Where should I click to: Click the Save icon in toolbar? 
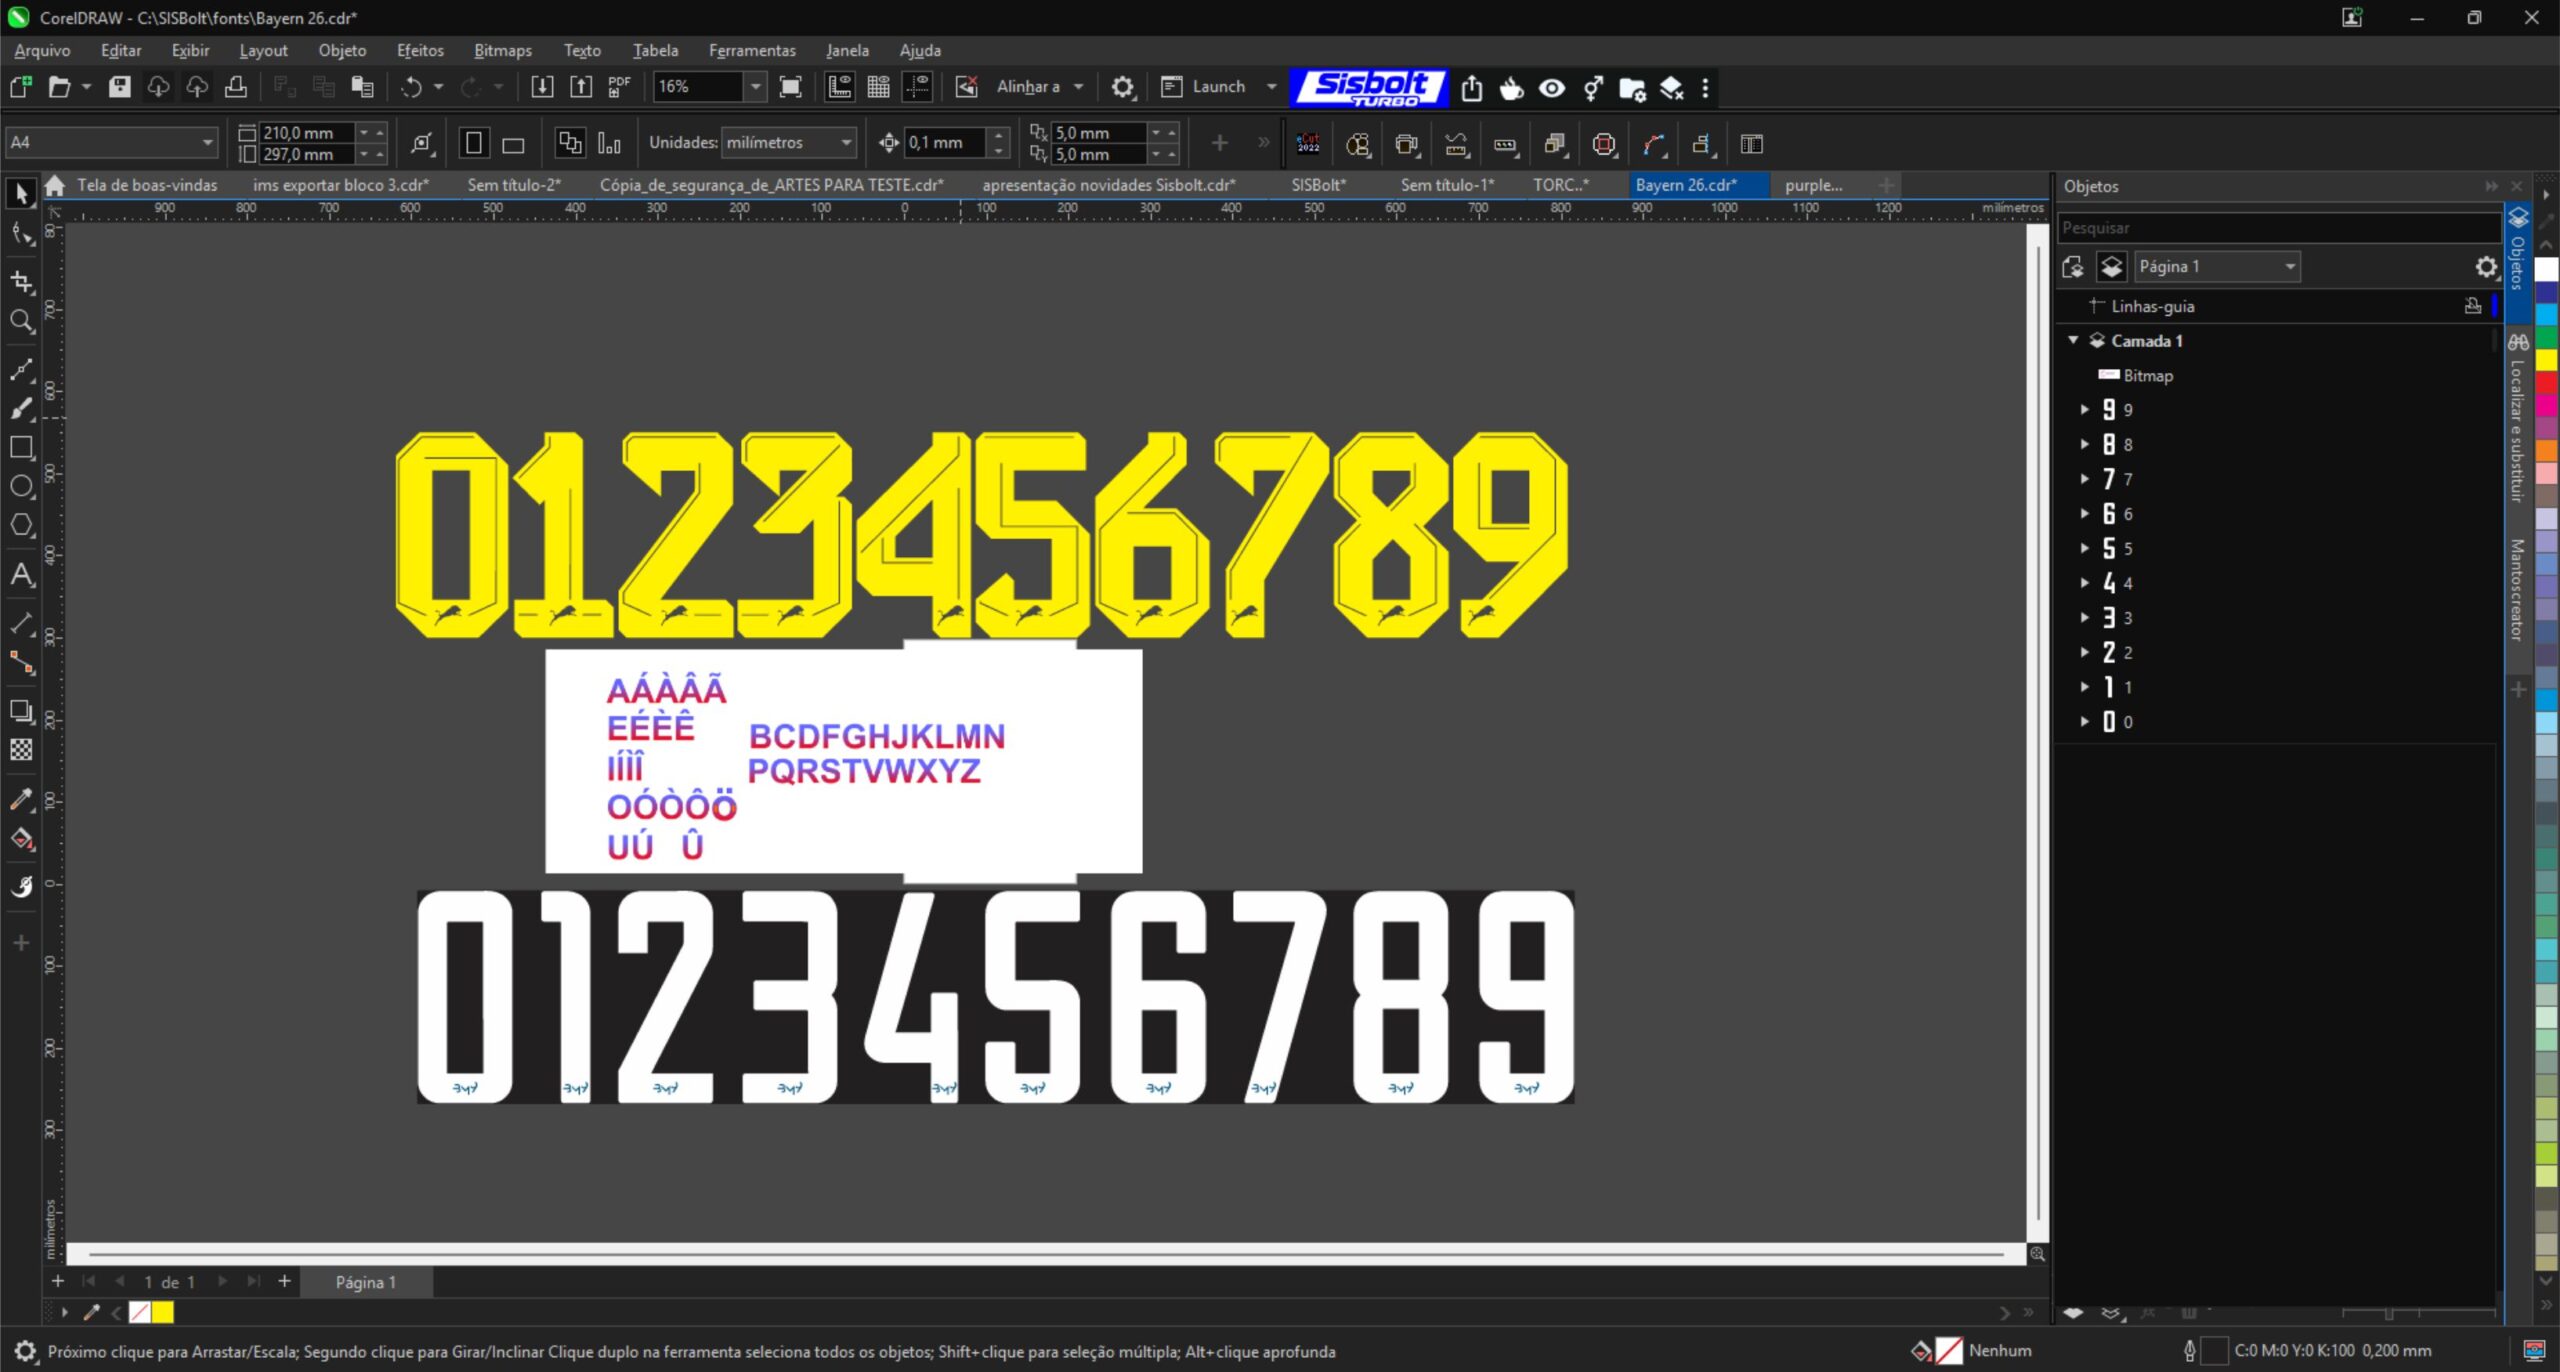pos(120,87)
